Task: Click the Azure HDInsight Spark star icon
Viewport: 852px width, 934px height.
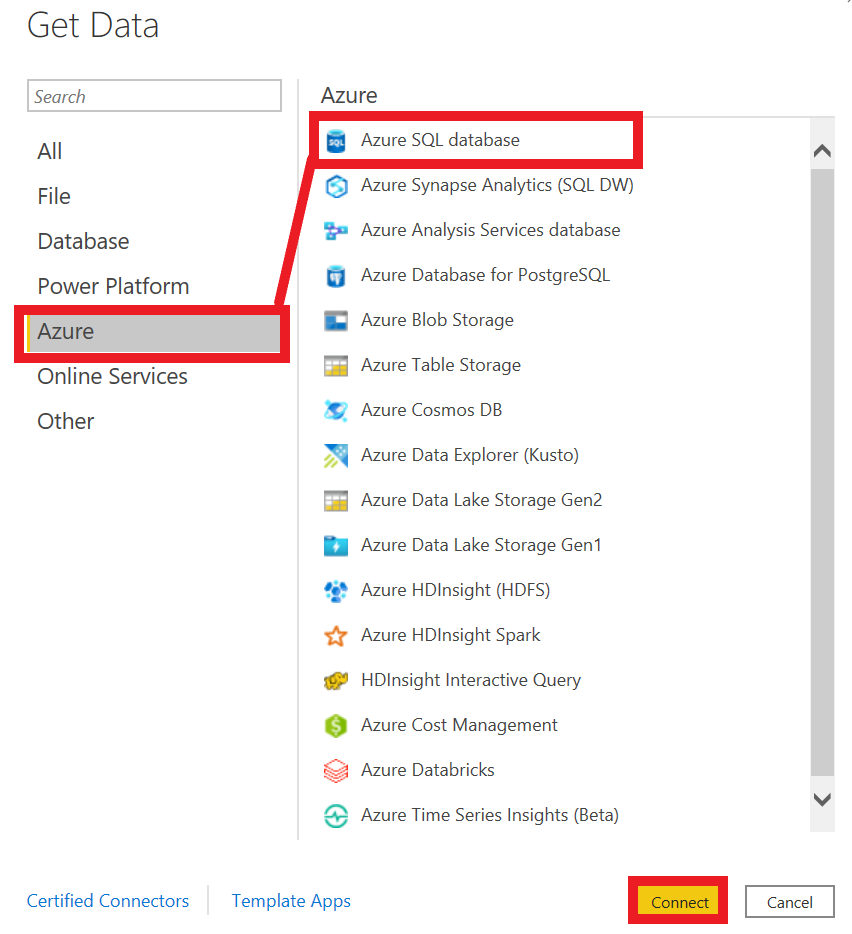Action: (336, 636)
